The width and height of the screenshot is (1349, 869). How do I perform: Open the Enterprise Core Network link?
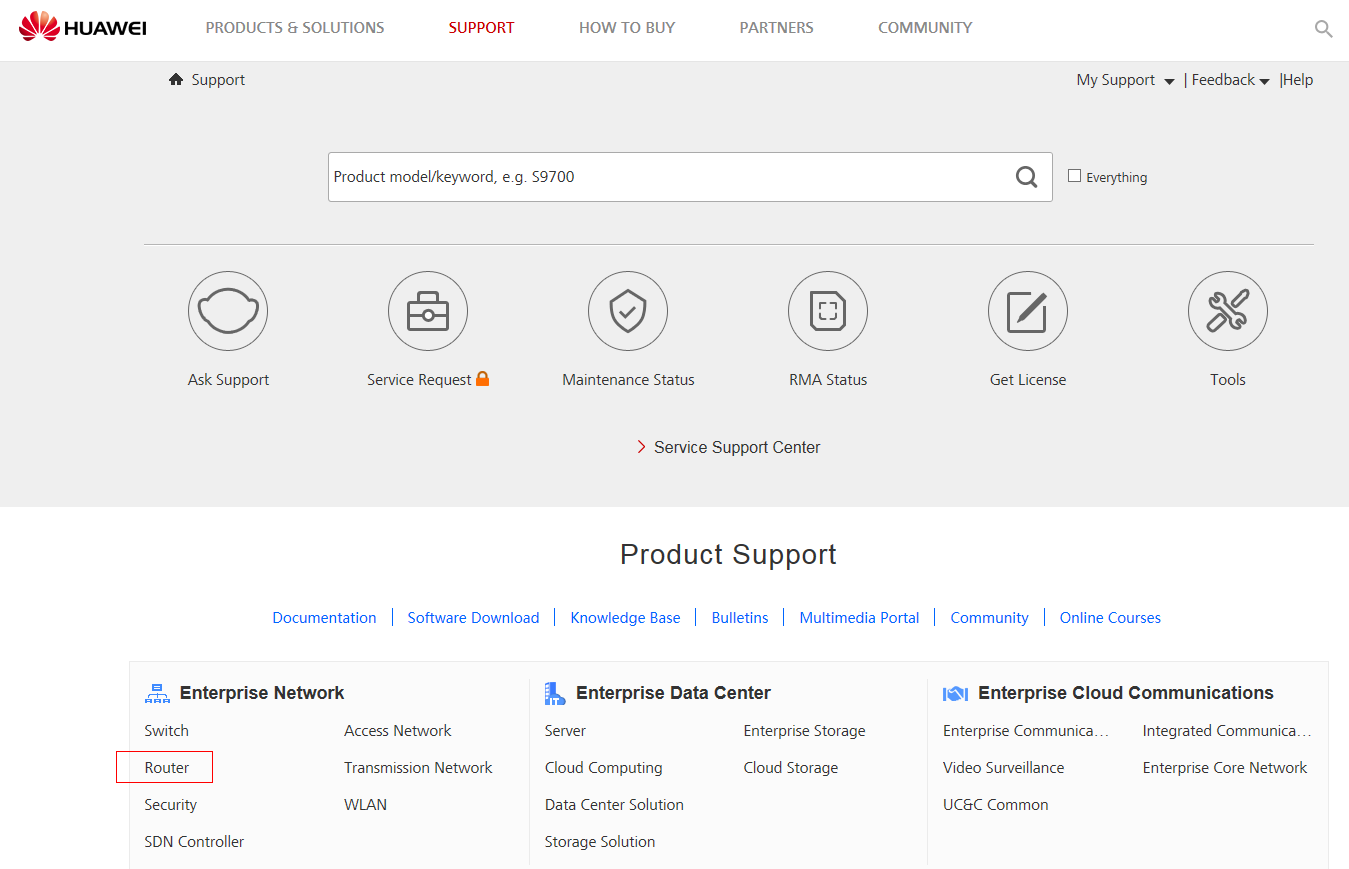[1225, 768]
